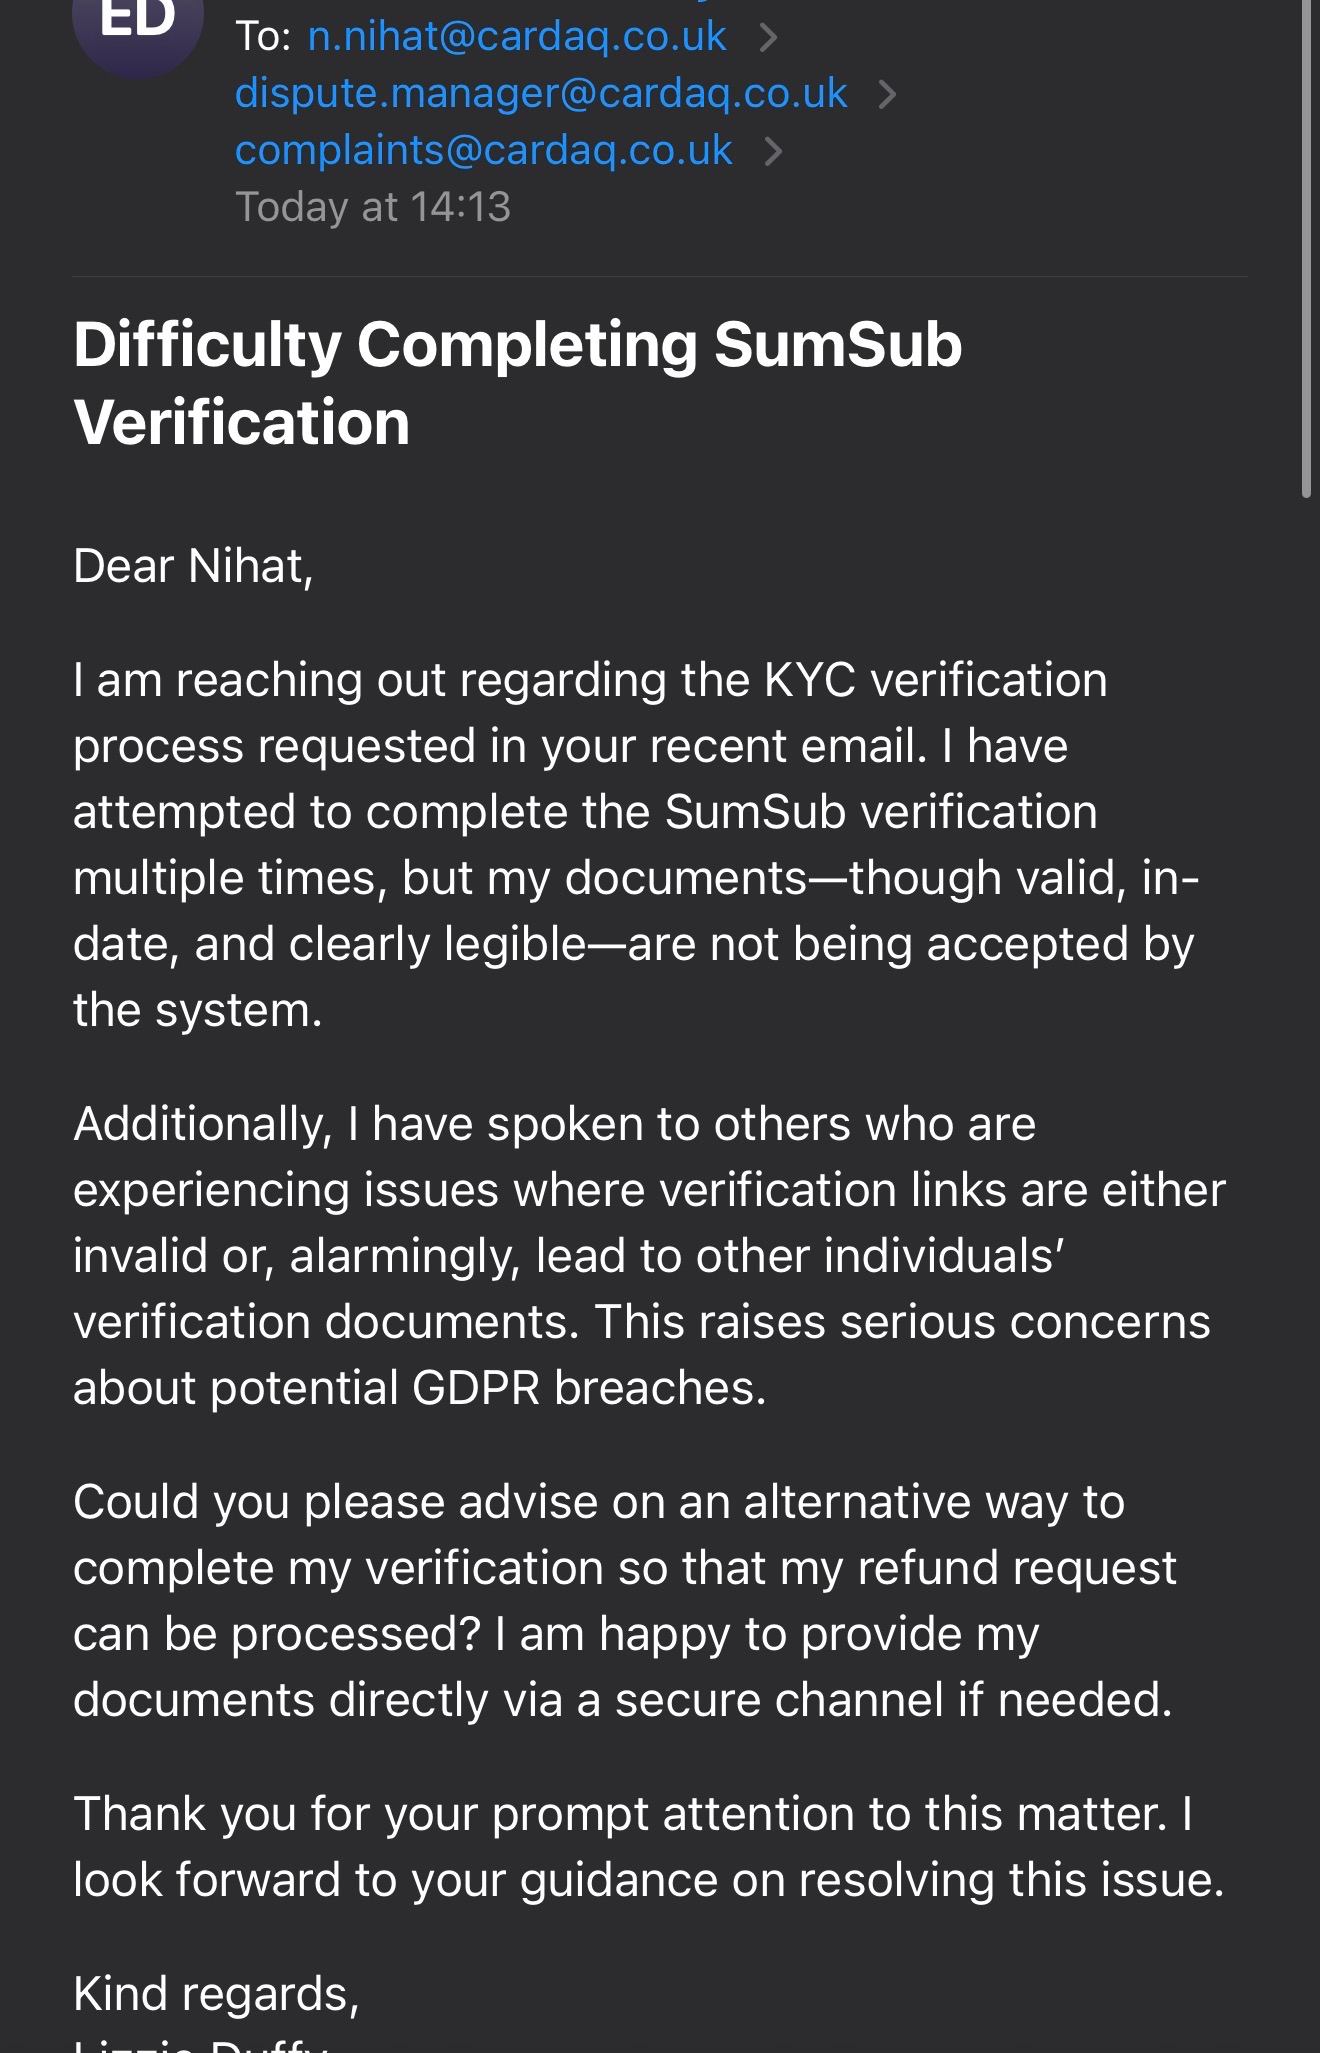Tap the words "GDPR breaches" in the email

click(x=589, y=1388)
